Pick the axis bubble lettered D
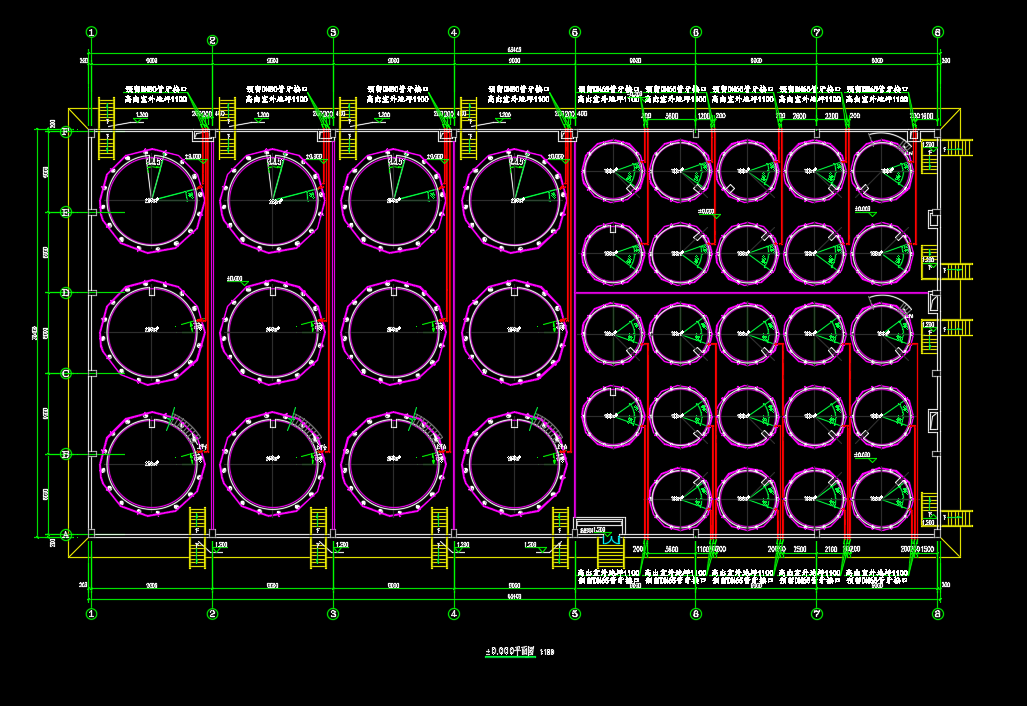This screenshot has height=706, width=1027. 65,293
